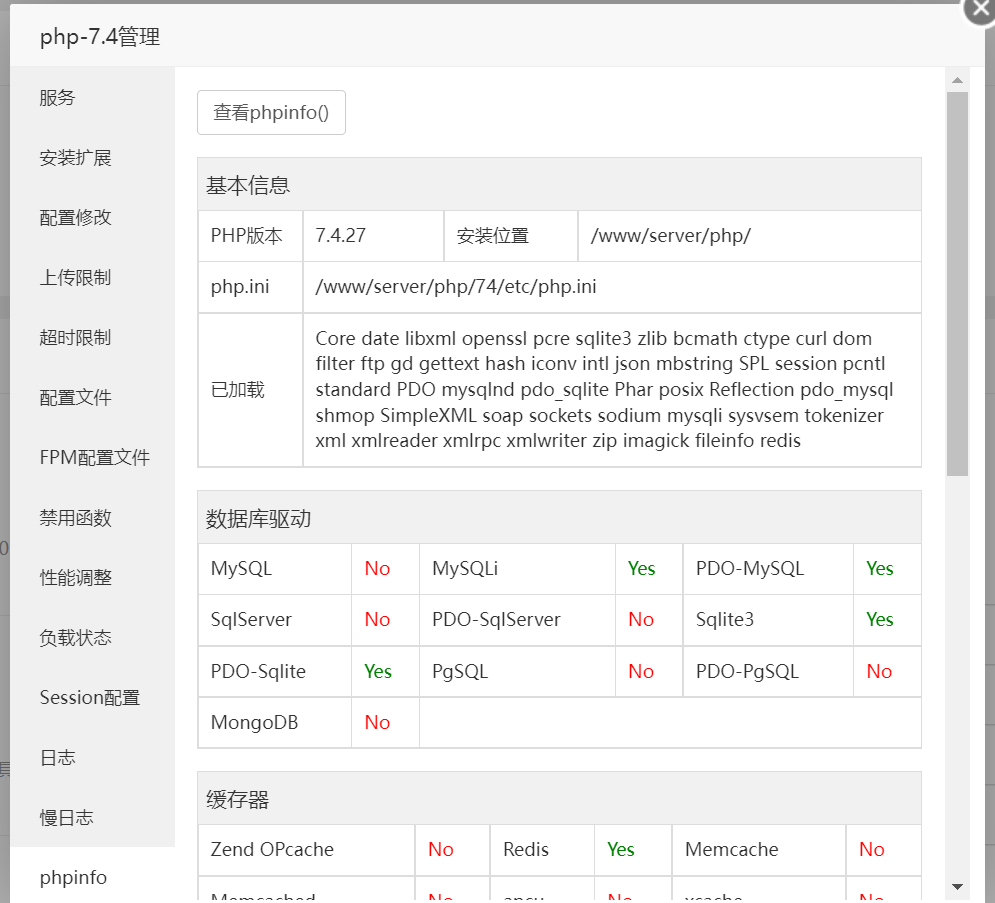The width and height of the screenshot is (995, 903).
Task: Click PDO-MySQL label cell
Action: (768, 569)
